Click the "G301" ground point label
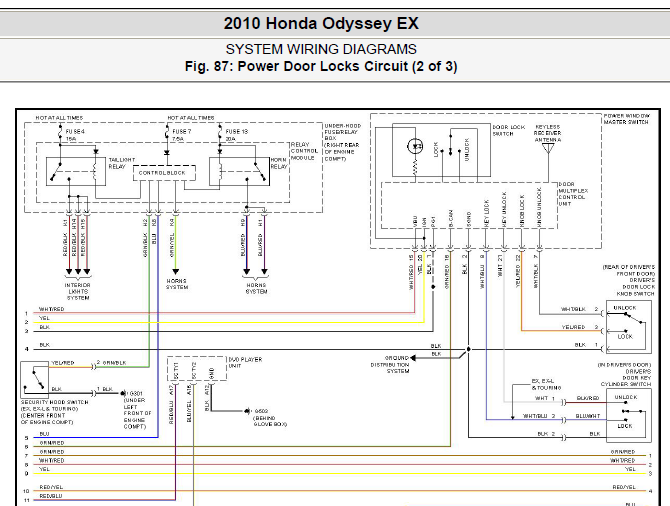This screenshot has width=670, height=506. pyautogui.click(x=136, y=393)
